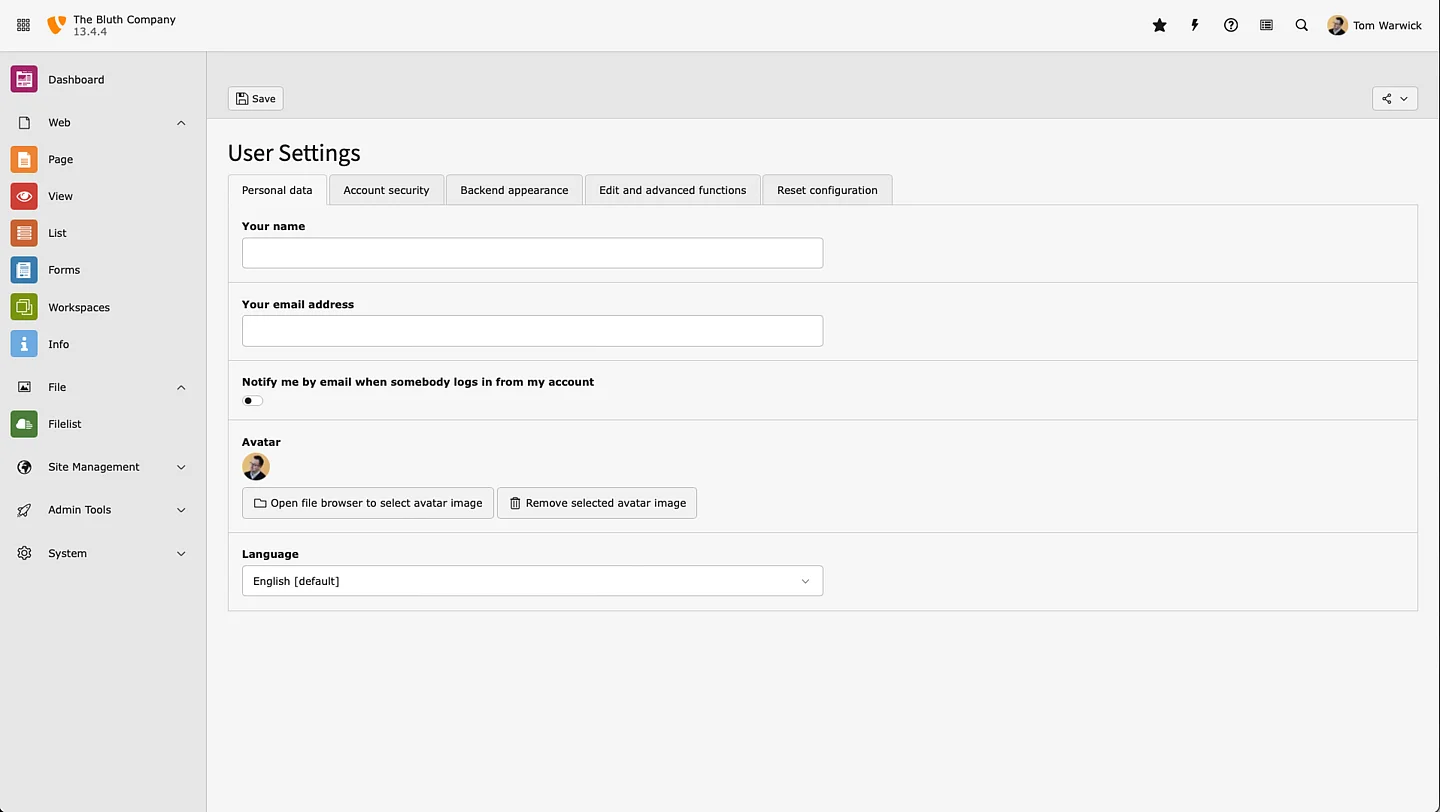Open the share dropdown button
Image resolution: width=1440 pixels, height=812 pixels.
[1394, 98]
